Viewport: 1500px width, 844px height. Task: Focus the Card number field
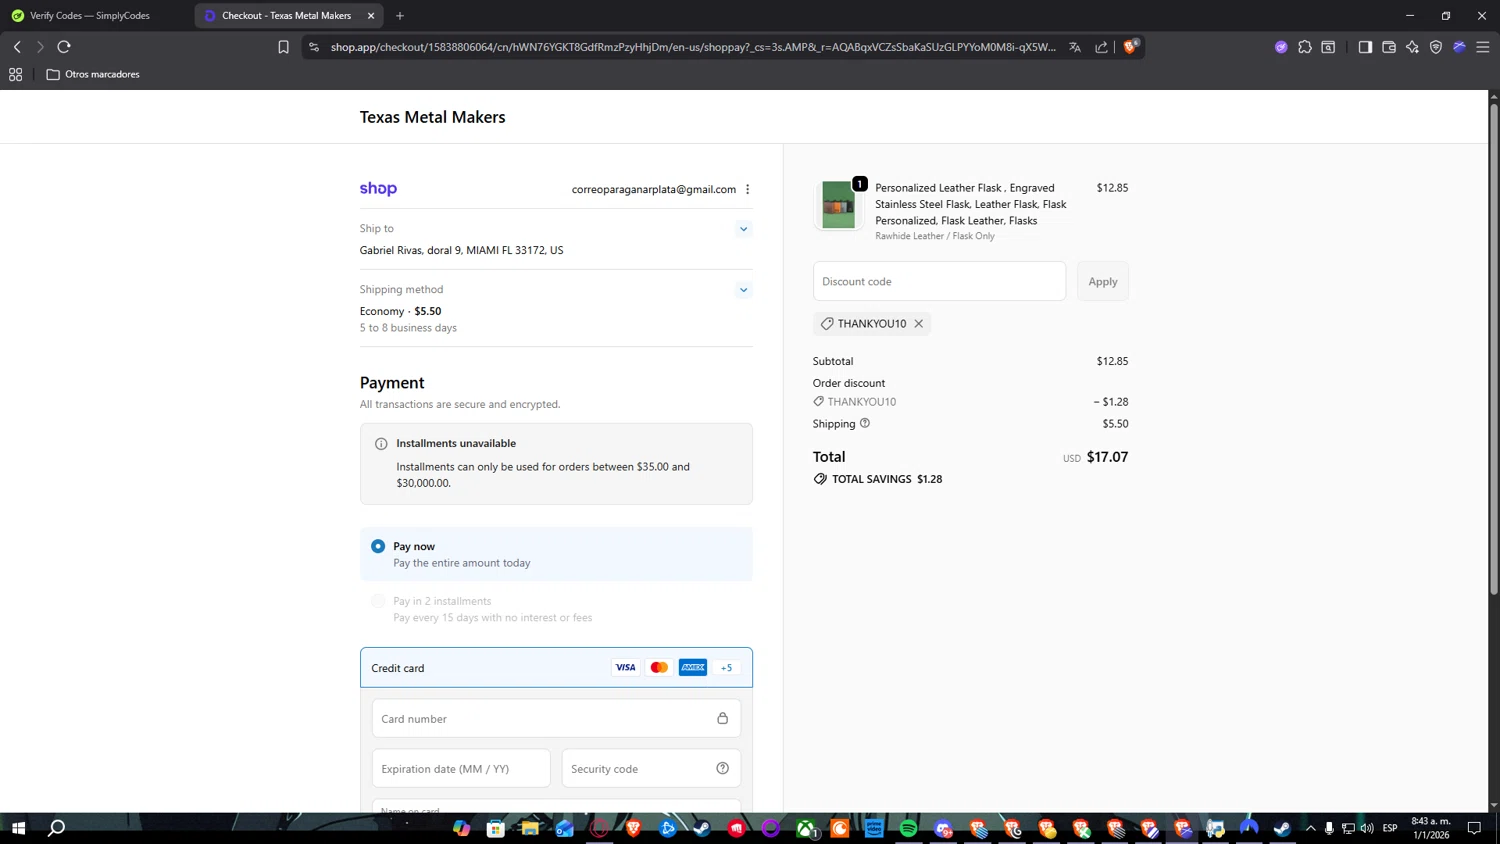pos(556,718)
